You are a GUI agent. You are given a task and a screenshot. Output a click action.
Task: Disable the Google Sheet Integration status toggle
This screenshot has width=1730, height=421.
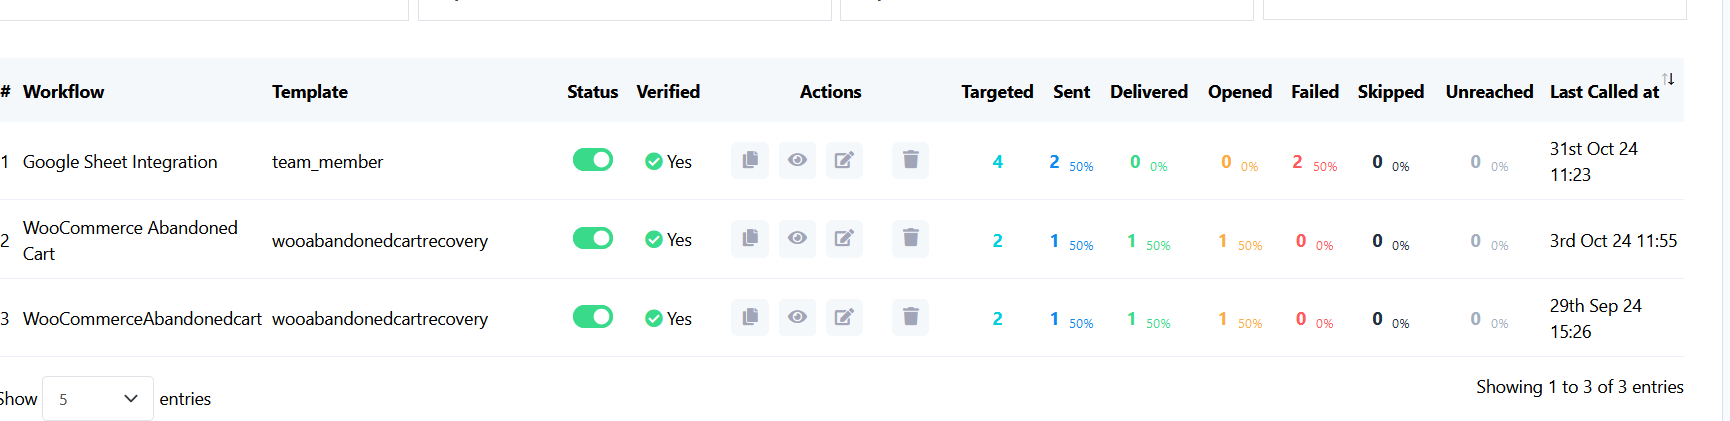593,160
